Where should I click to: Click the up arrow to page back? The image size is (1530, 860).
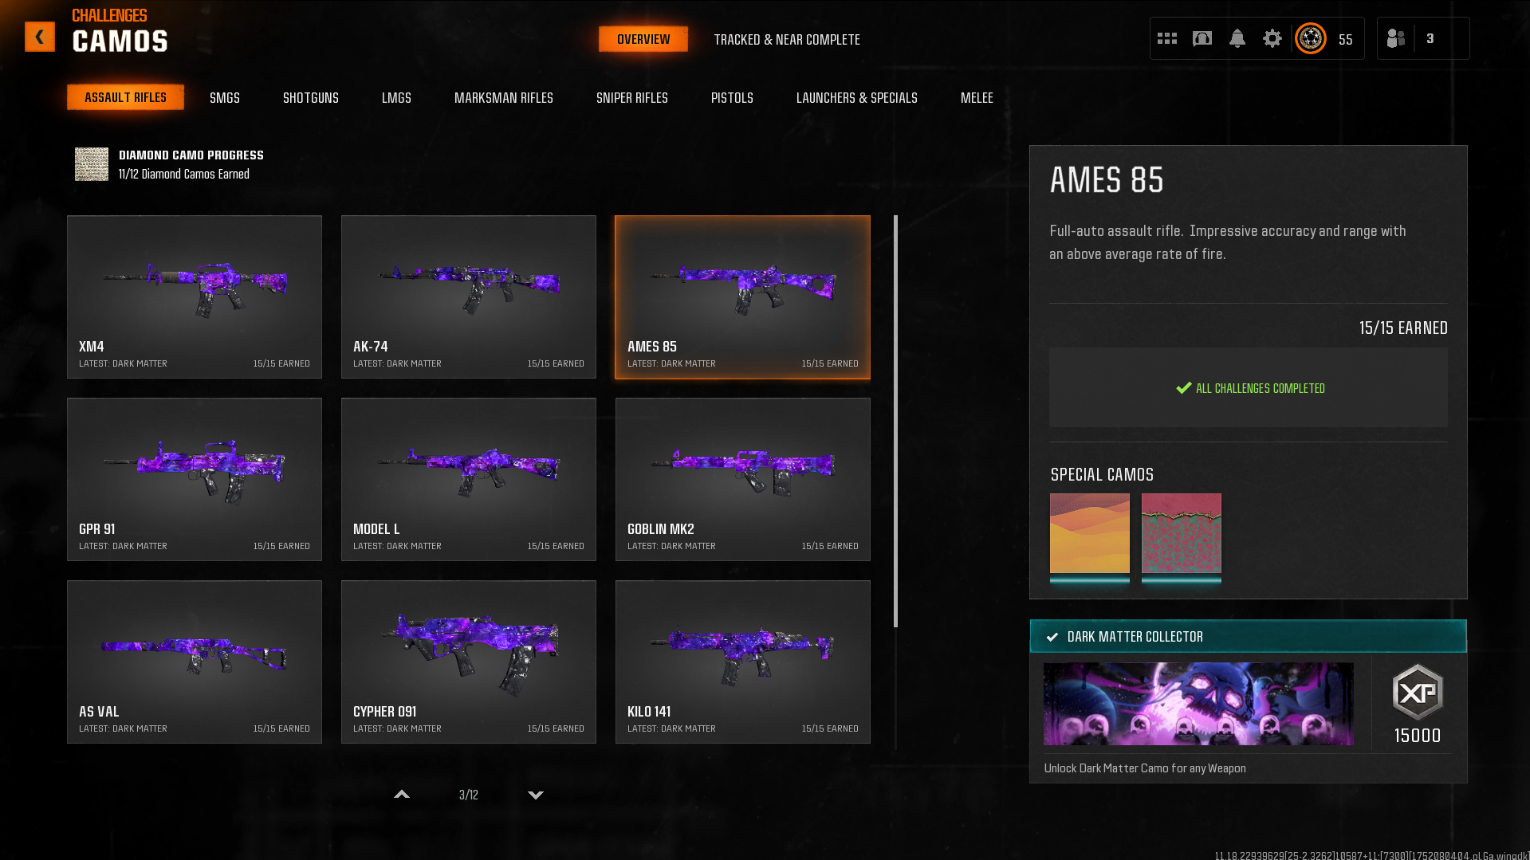click(x=401, y=794)
